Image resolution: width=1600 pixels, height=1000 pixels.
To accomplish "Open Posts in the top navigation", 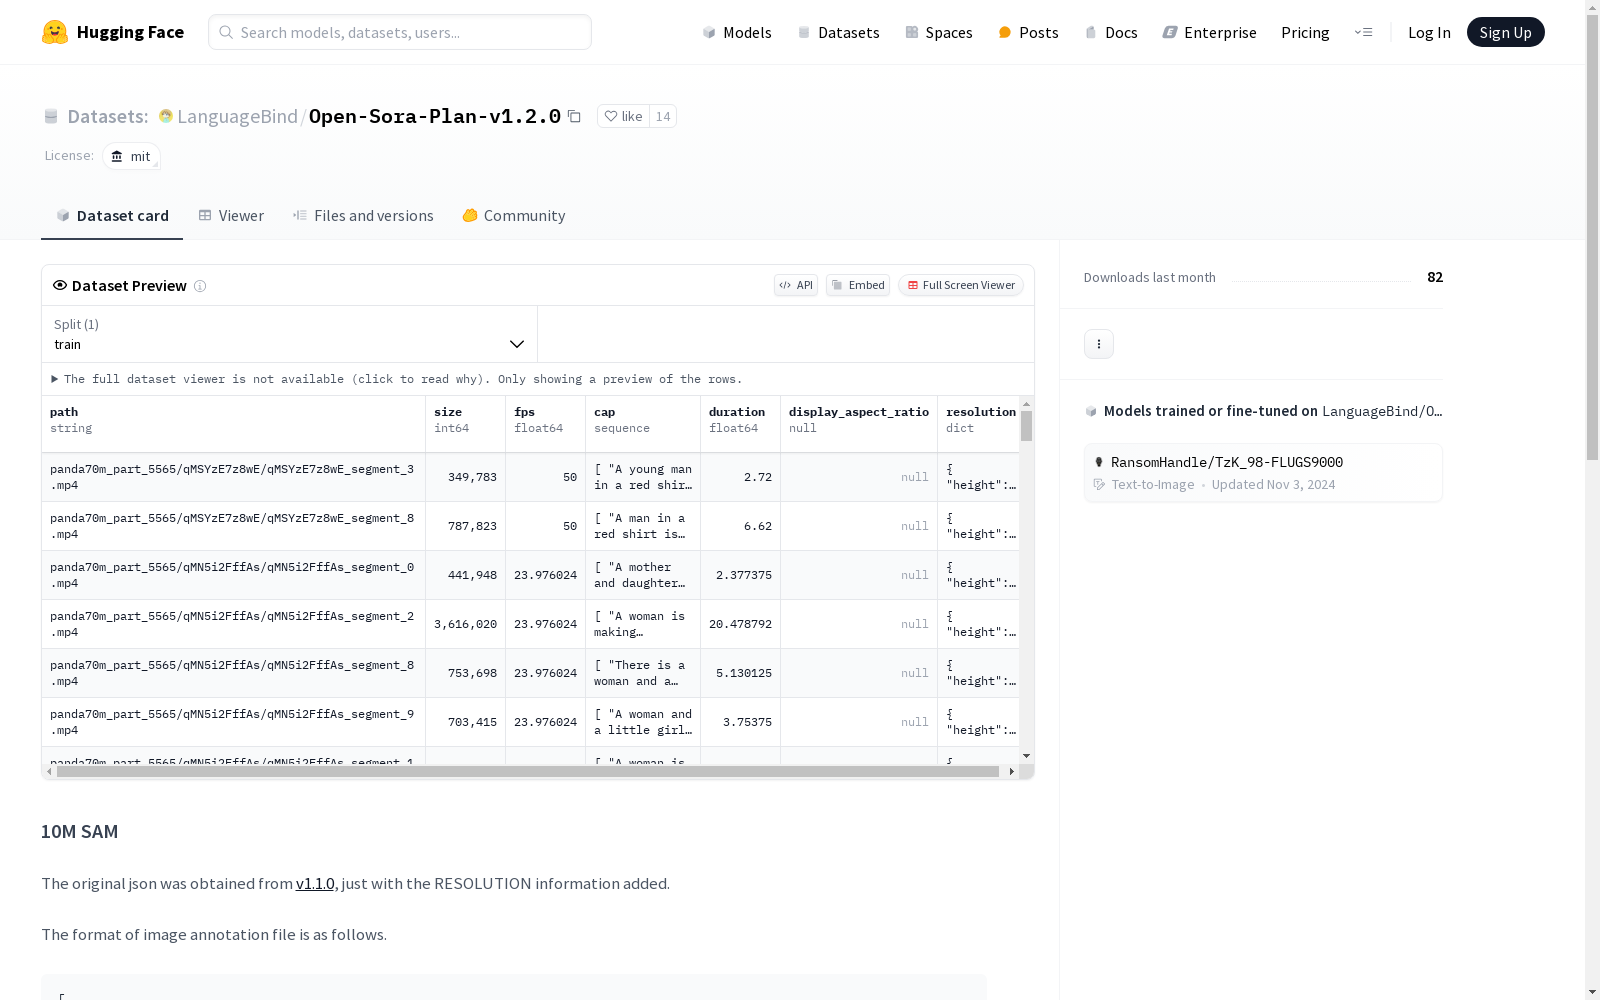I will coord(1028,32).
